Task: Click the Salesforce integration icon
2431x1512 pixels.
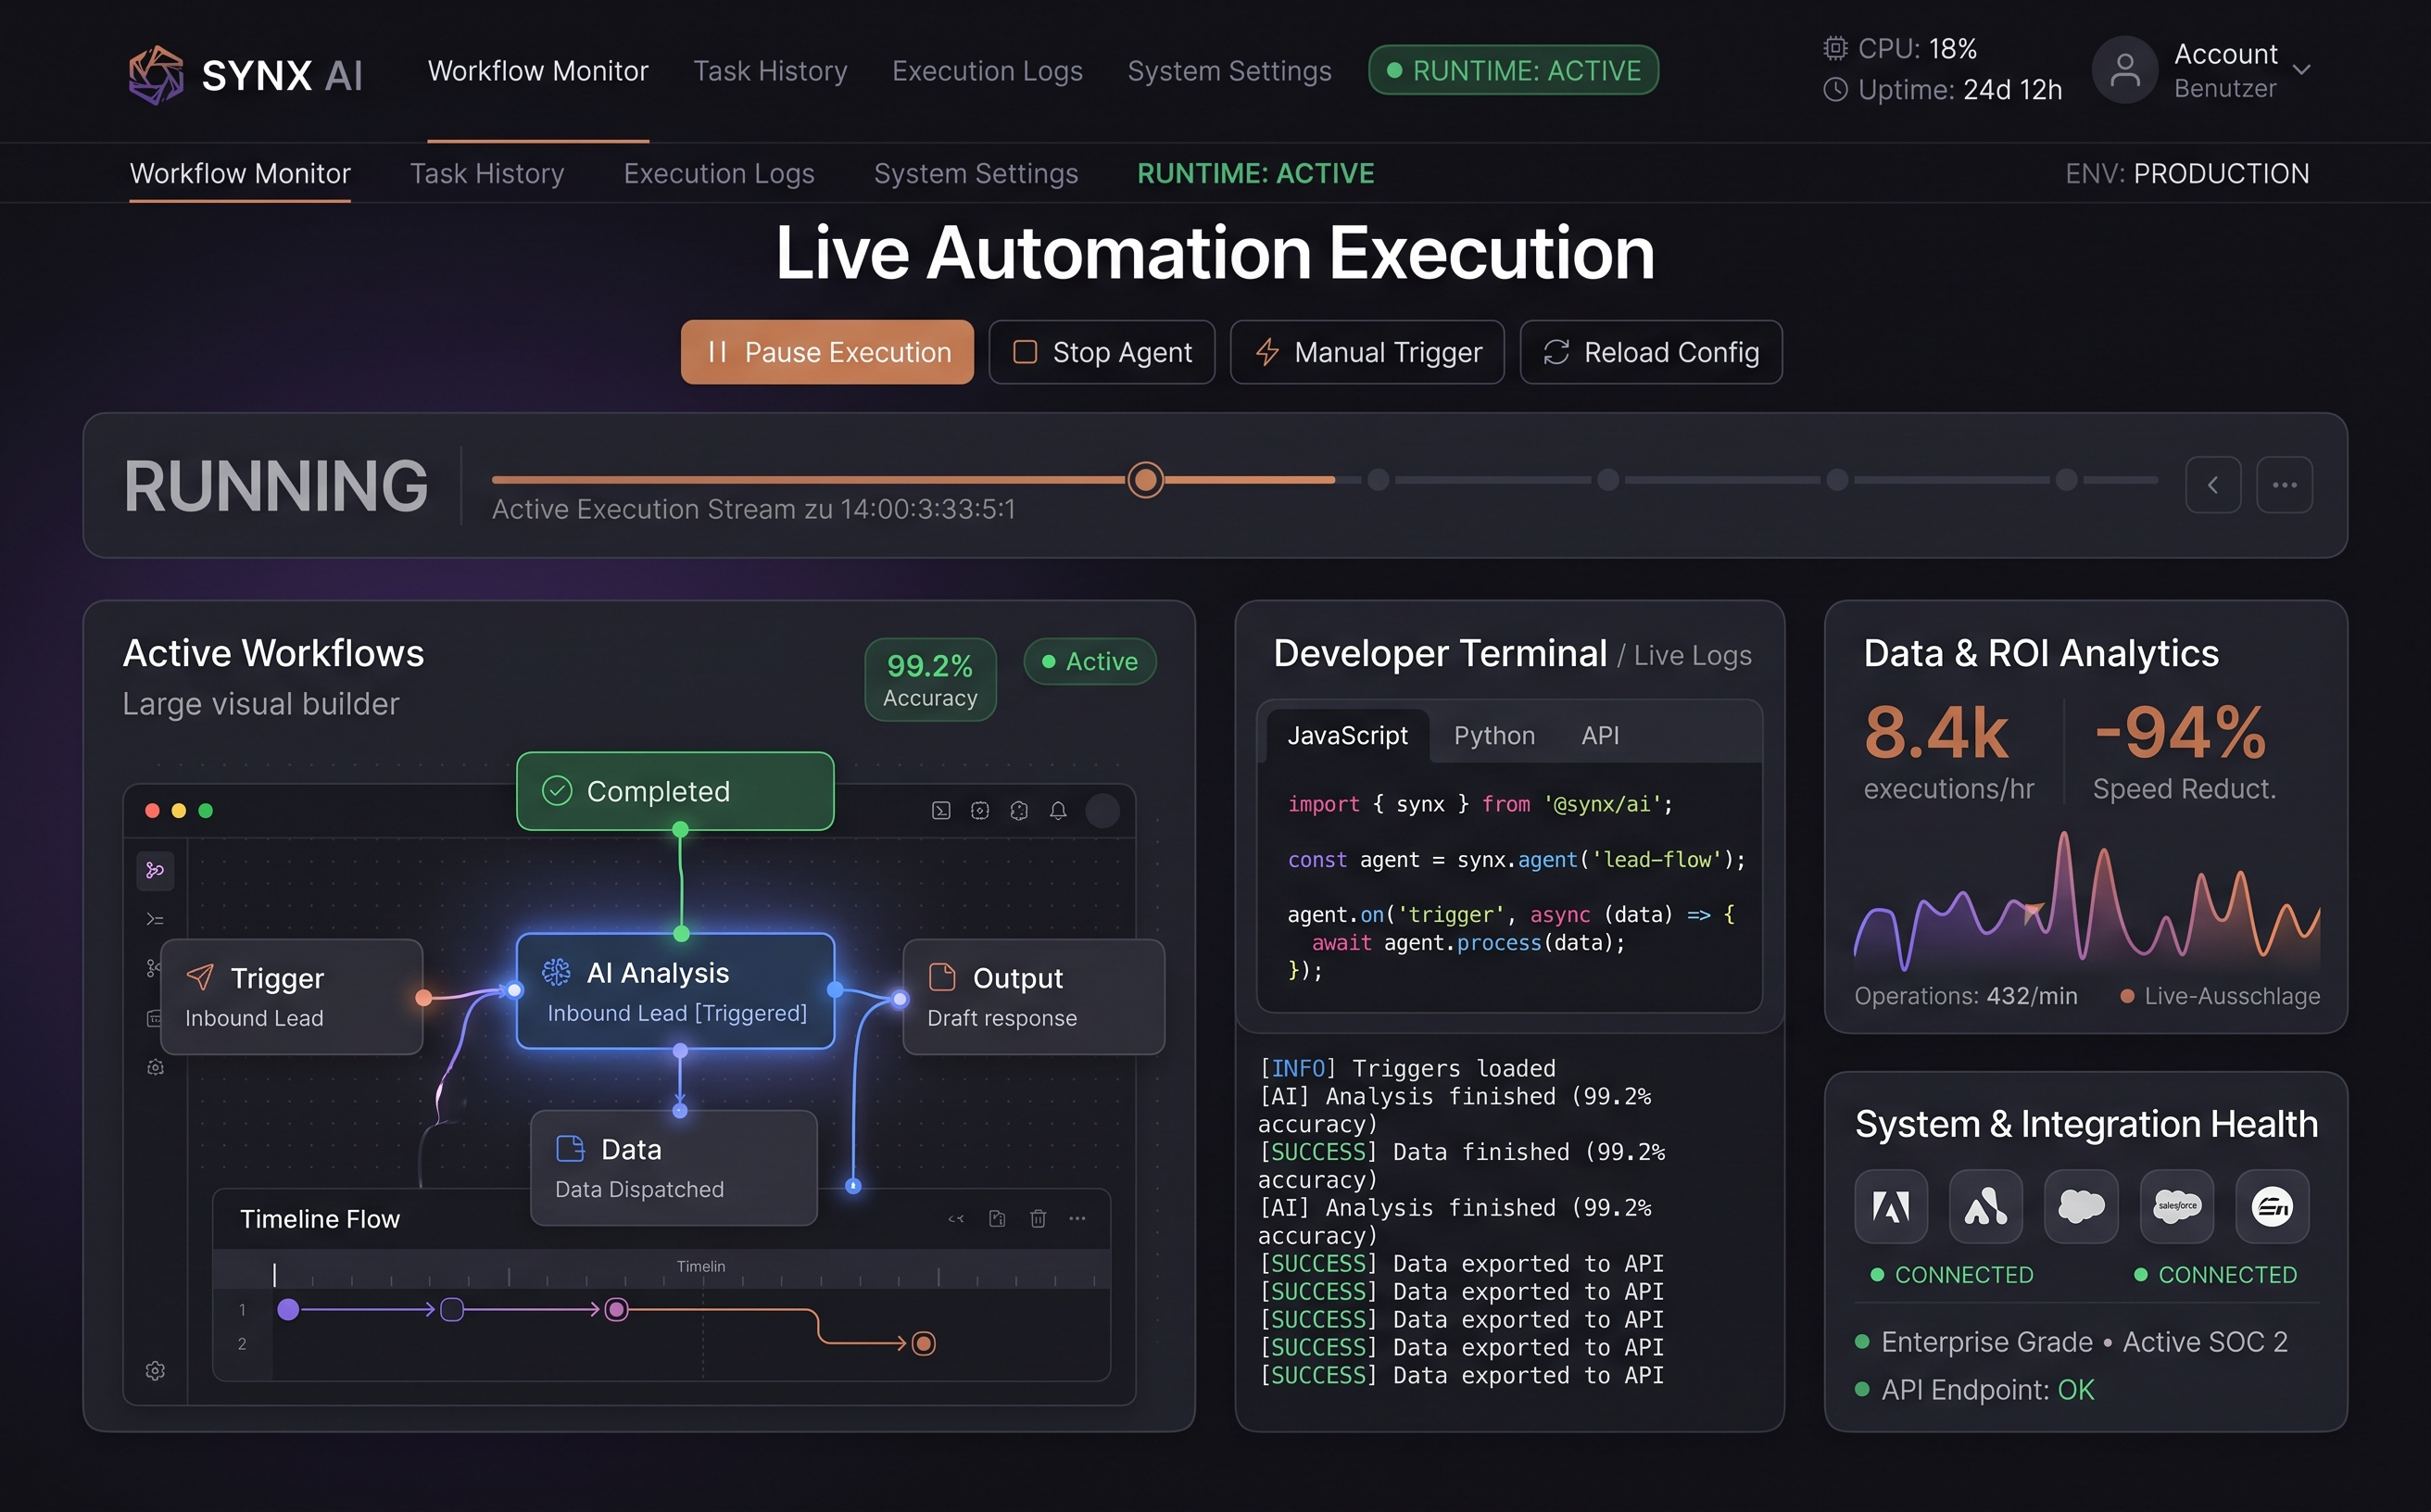Action: (x=2177, y=1206)
